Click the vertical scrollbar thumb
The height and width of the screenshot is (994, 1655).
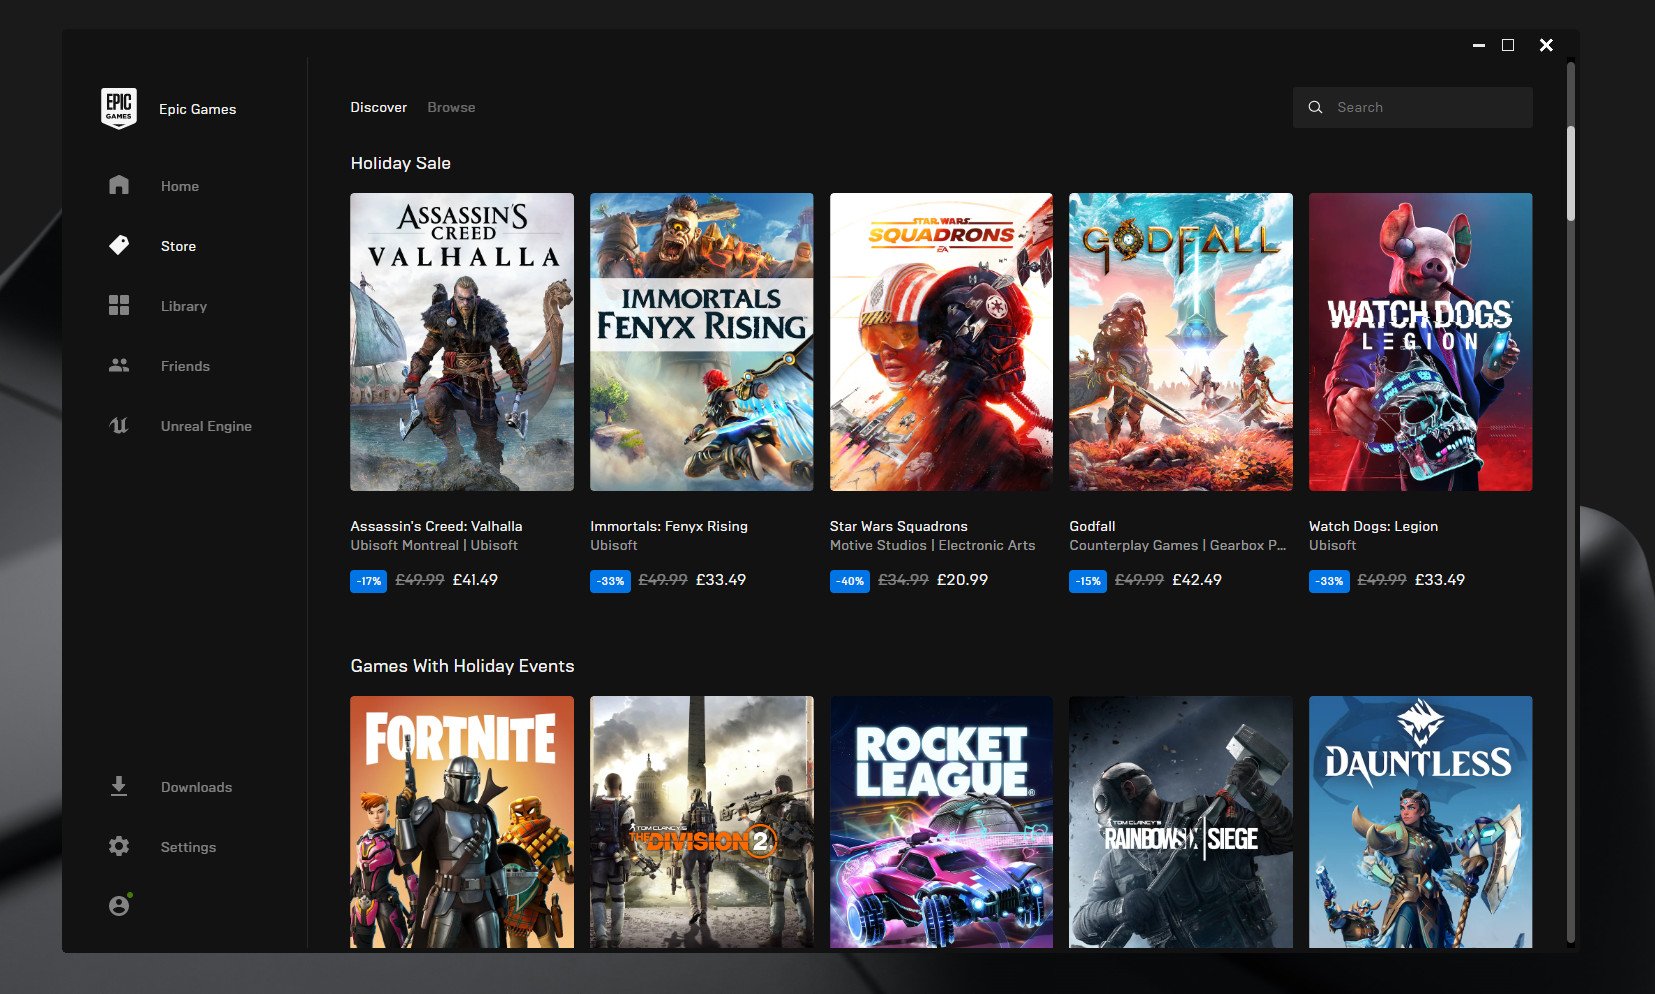click(1570, 173)
